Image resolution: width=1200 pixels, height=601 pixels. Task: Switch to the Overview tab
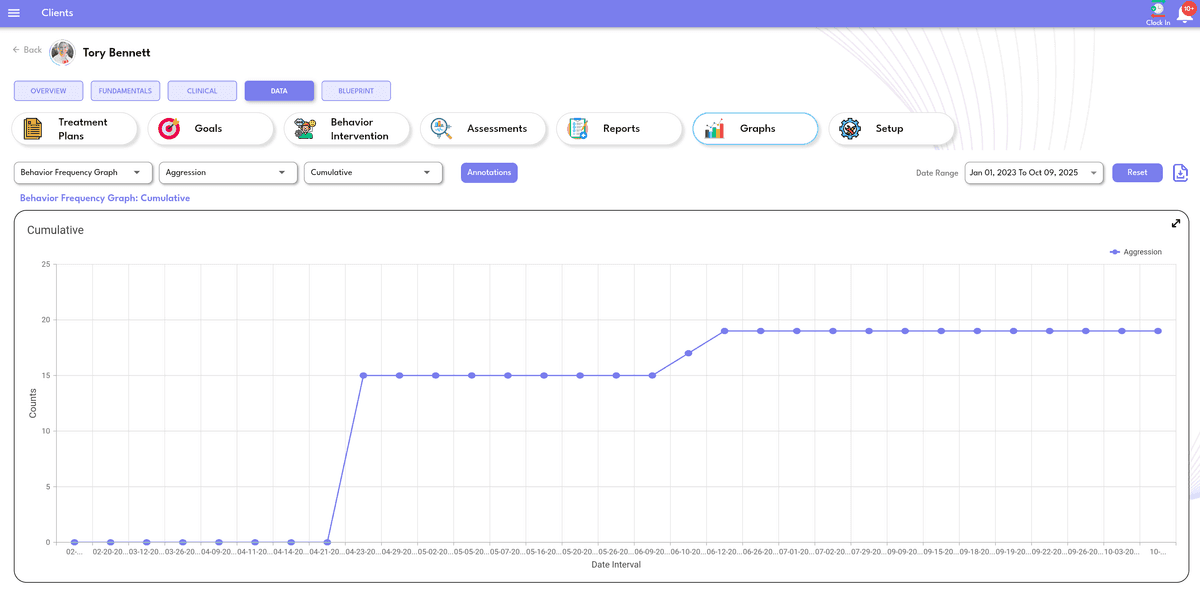tap(48, 91)
